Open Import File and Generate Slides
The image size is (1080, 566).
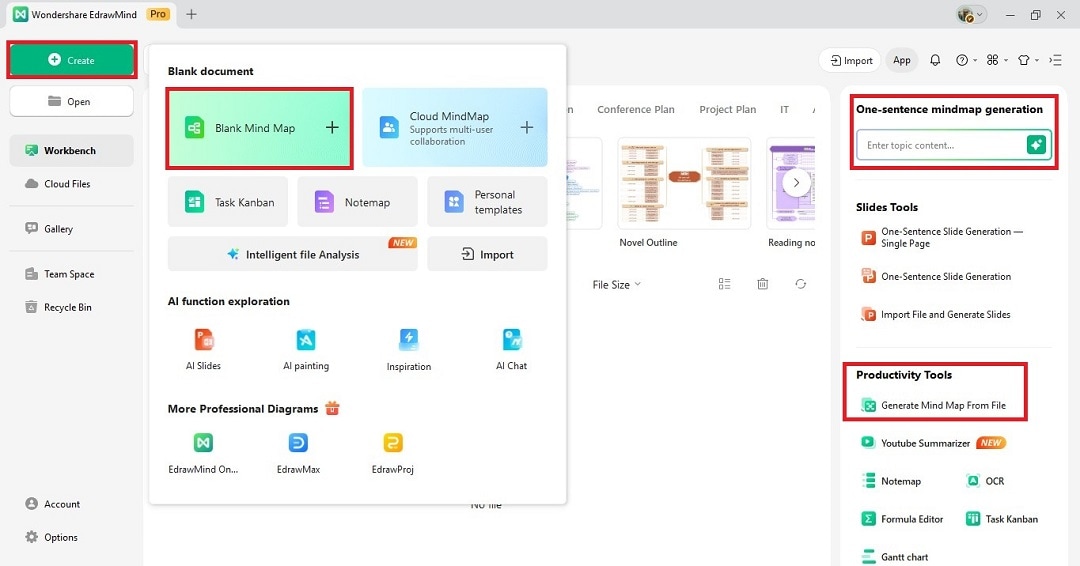936,314
